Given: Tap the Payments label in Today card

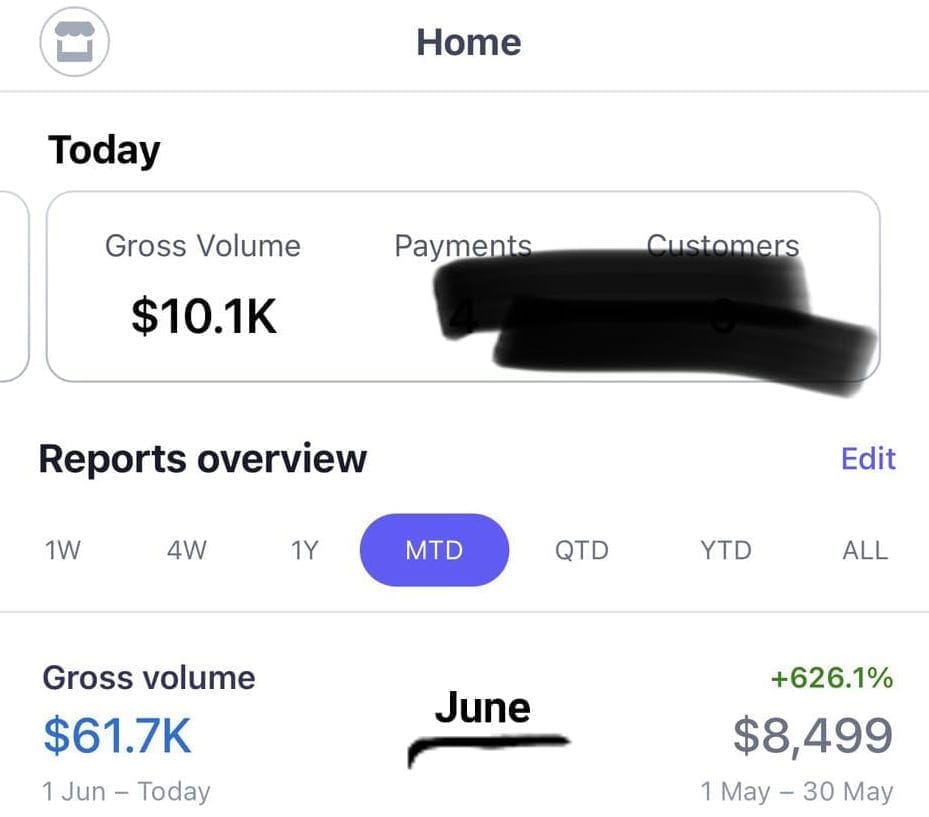Looking at the screenshot, I should tap(462, 246).
